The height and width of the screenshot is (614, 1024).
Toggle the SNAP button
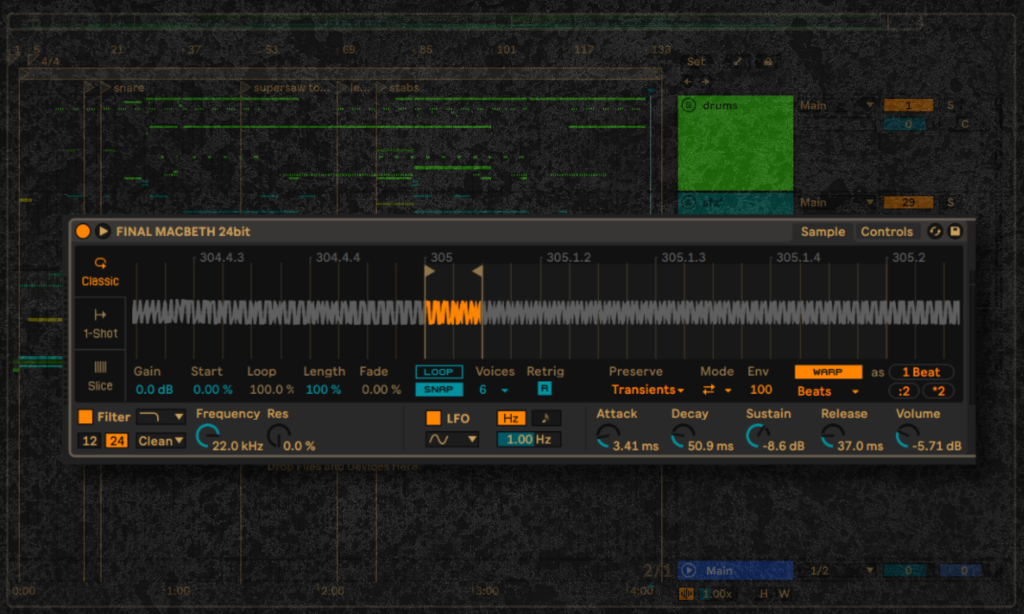(x=439, y=390)
